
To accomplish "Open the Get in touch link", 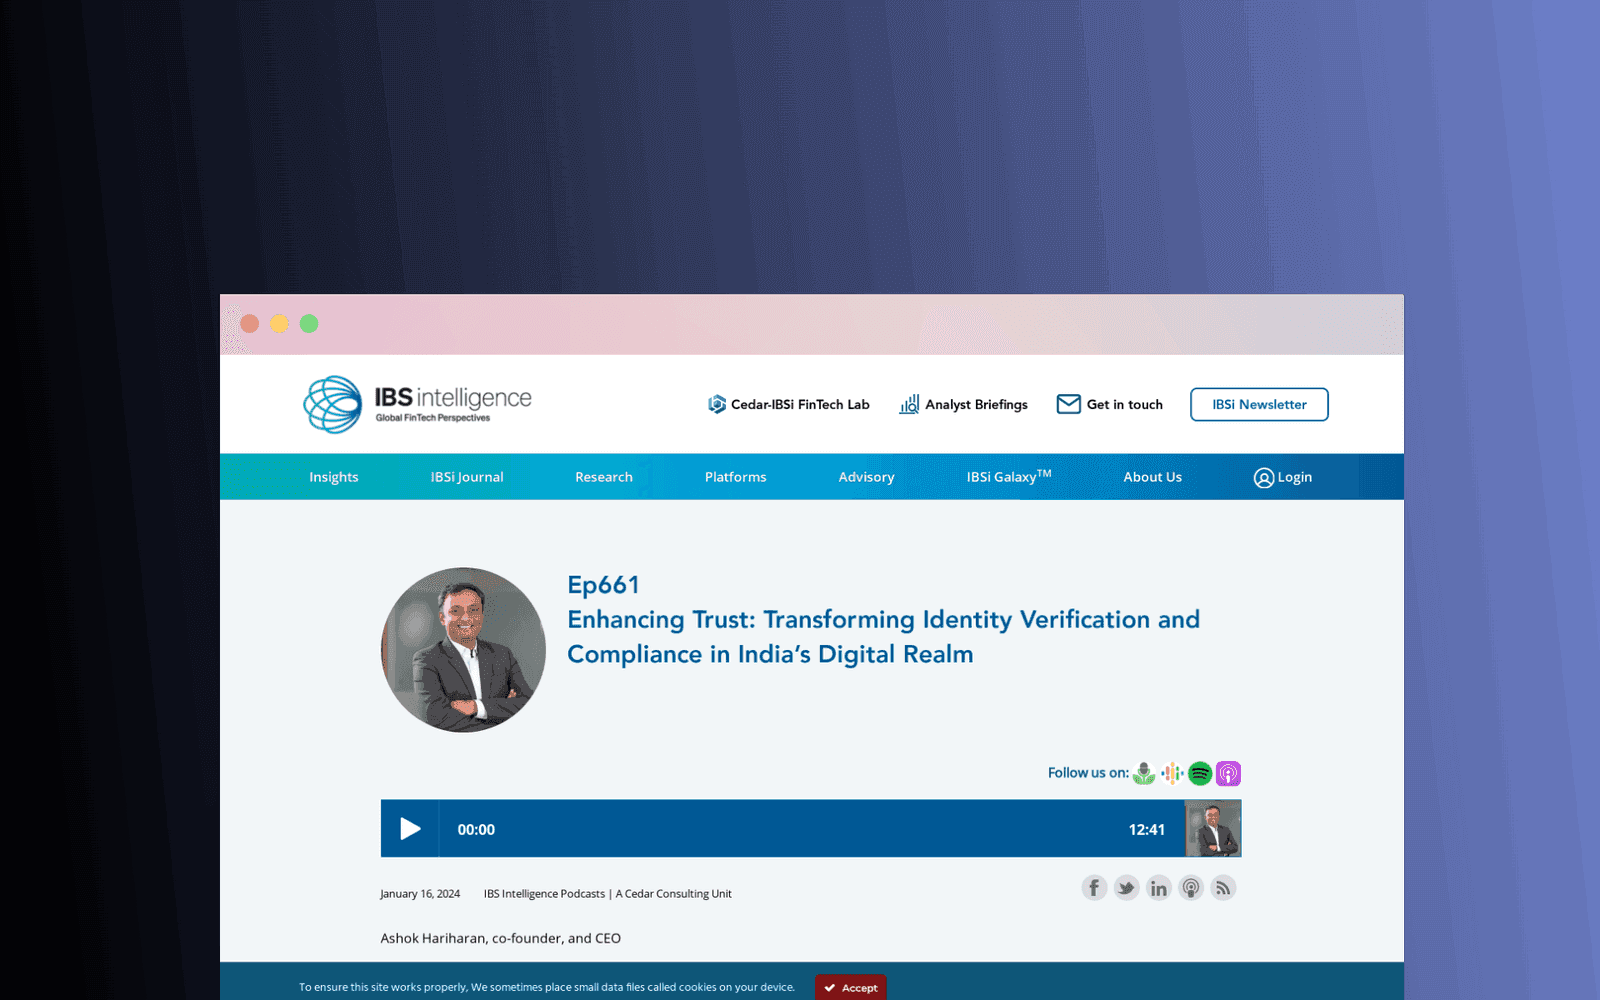I will tap(1110, 405).
